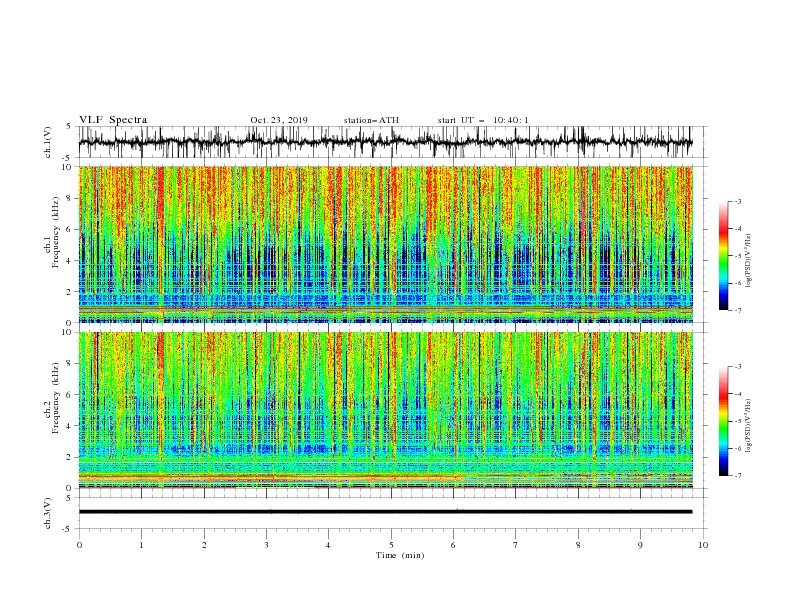Click time axis tick label "6"

point(453,545)
